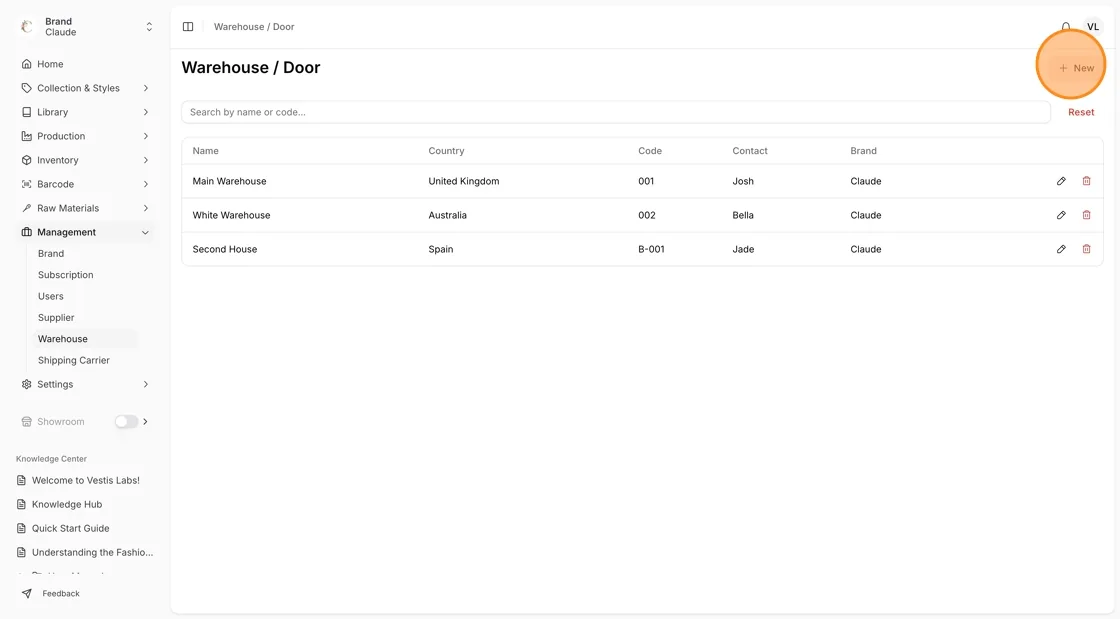Click the Knowledge Hub document icon
Viewport: 1120px width, 619px height.
[x=21, y=505]
